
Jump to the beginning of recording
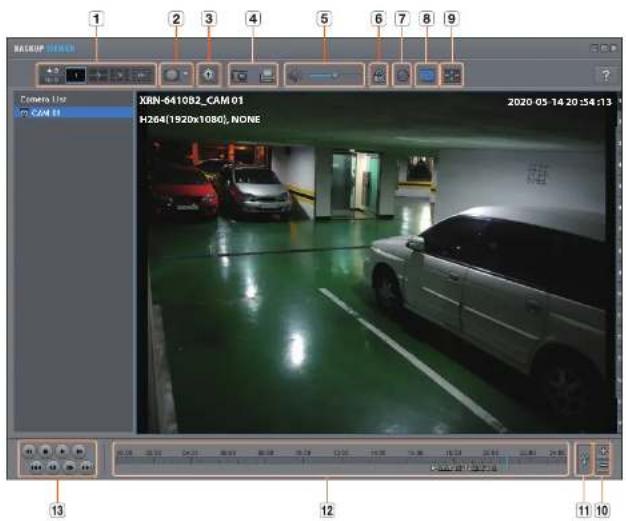tap(36, 467)
